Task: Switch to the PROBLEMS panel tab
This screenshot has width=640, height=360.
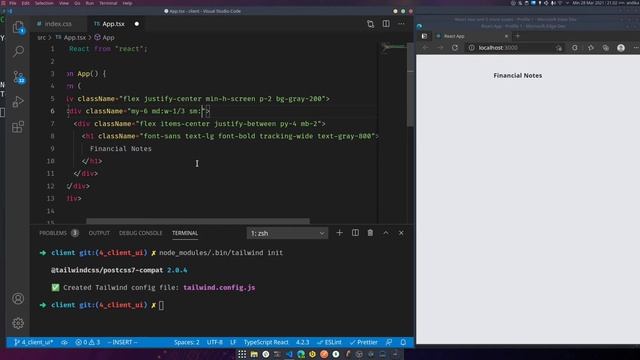Action: [x=59, y=233]
